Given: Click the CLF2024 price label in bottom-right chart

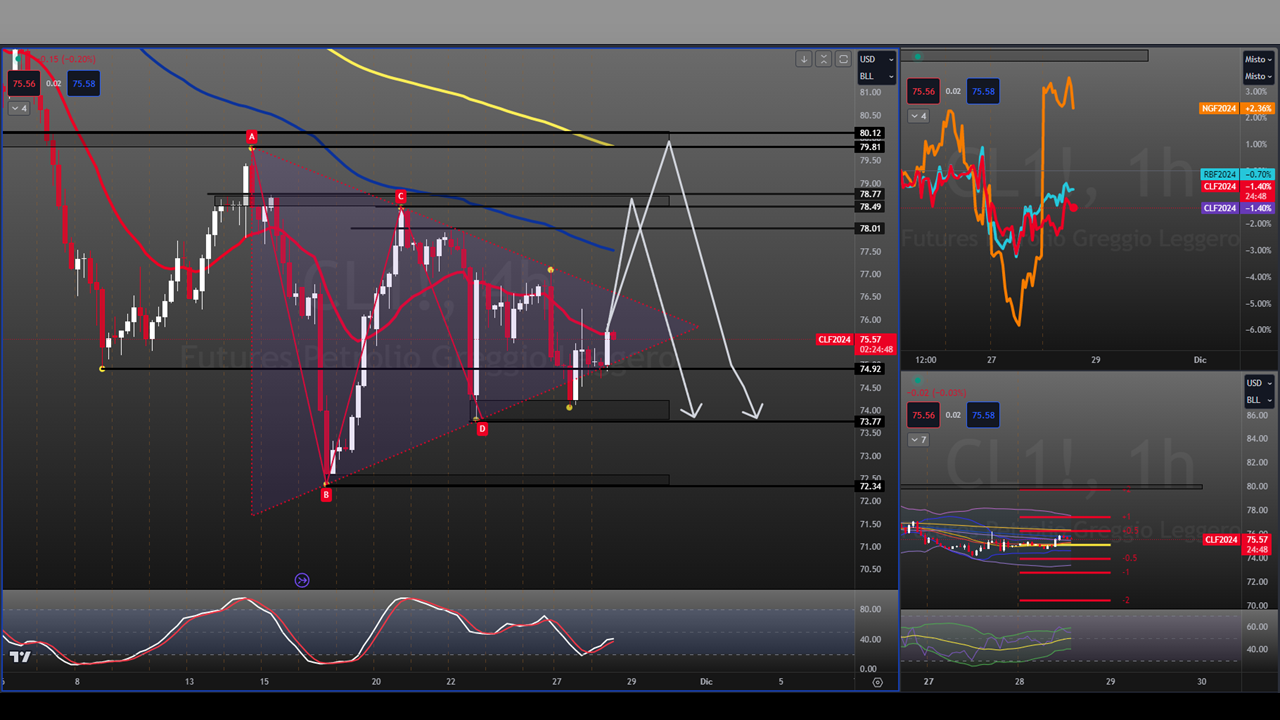Looking at the screenshot, I should [1220, 540].
